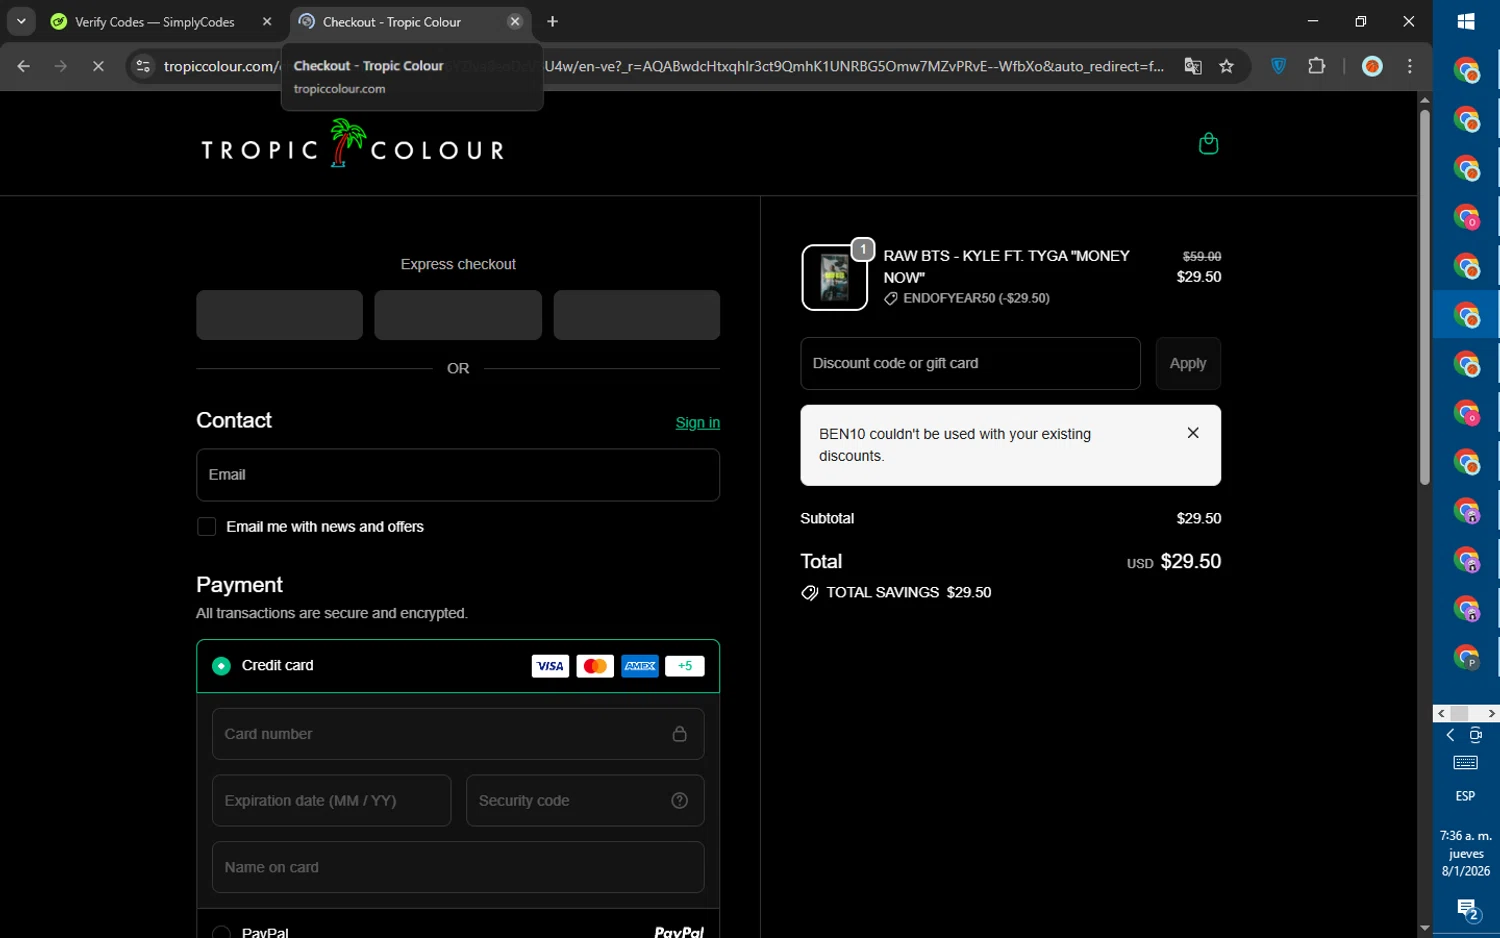Click the highlighted active Chrome taskbar icon
This screenshot has height=938, width=1500.
1466,316
